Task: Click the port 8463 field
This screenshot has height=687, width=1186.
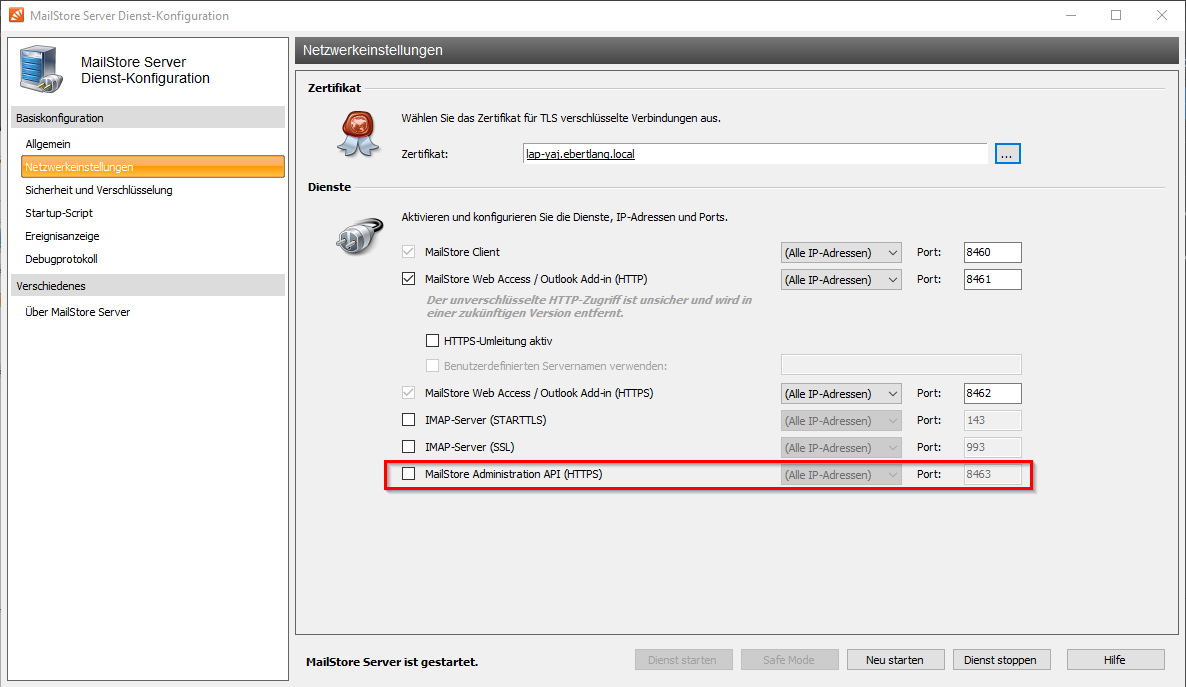Action: [x=992, y=474]
